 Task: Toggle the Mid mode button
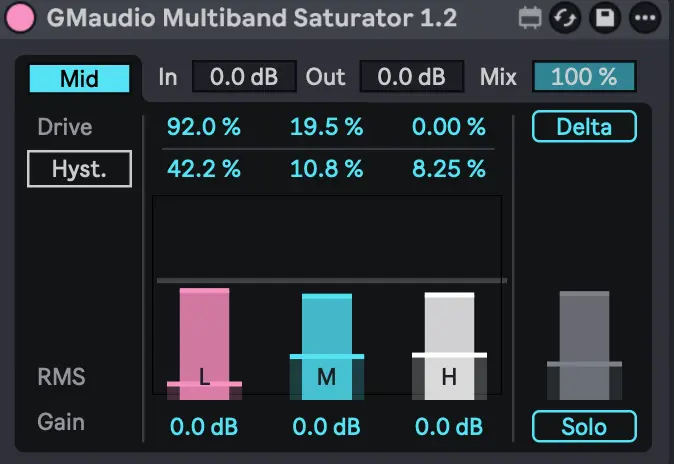click(80, 78)
